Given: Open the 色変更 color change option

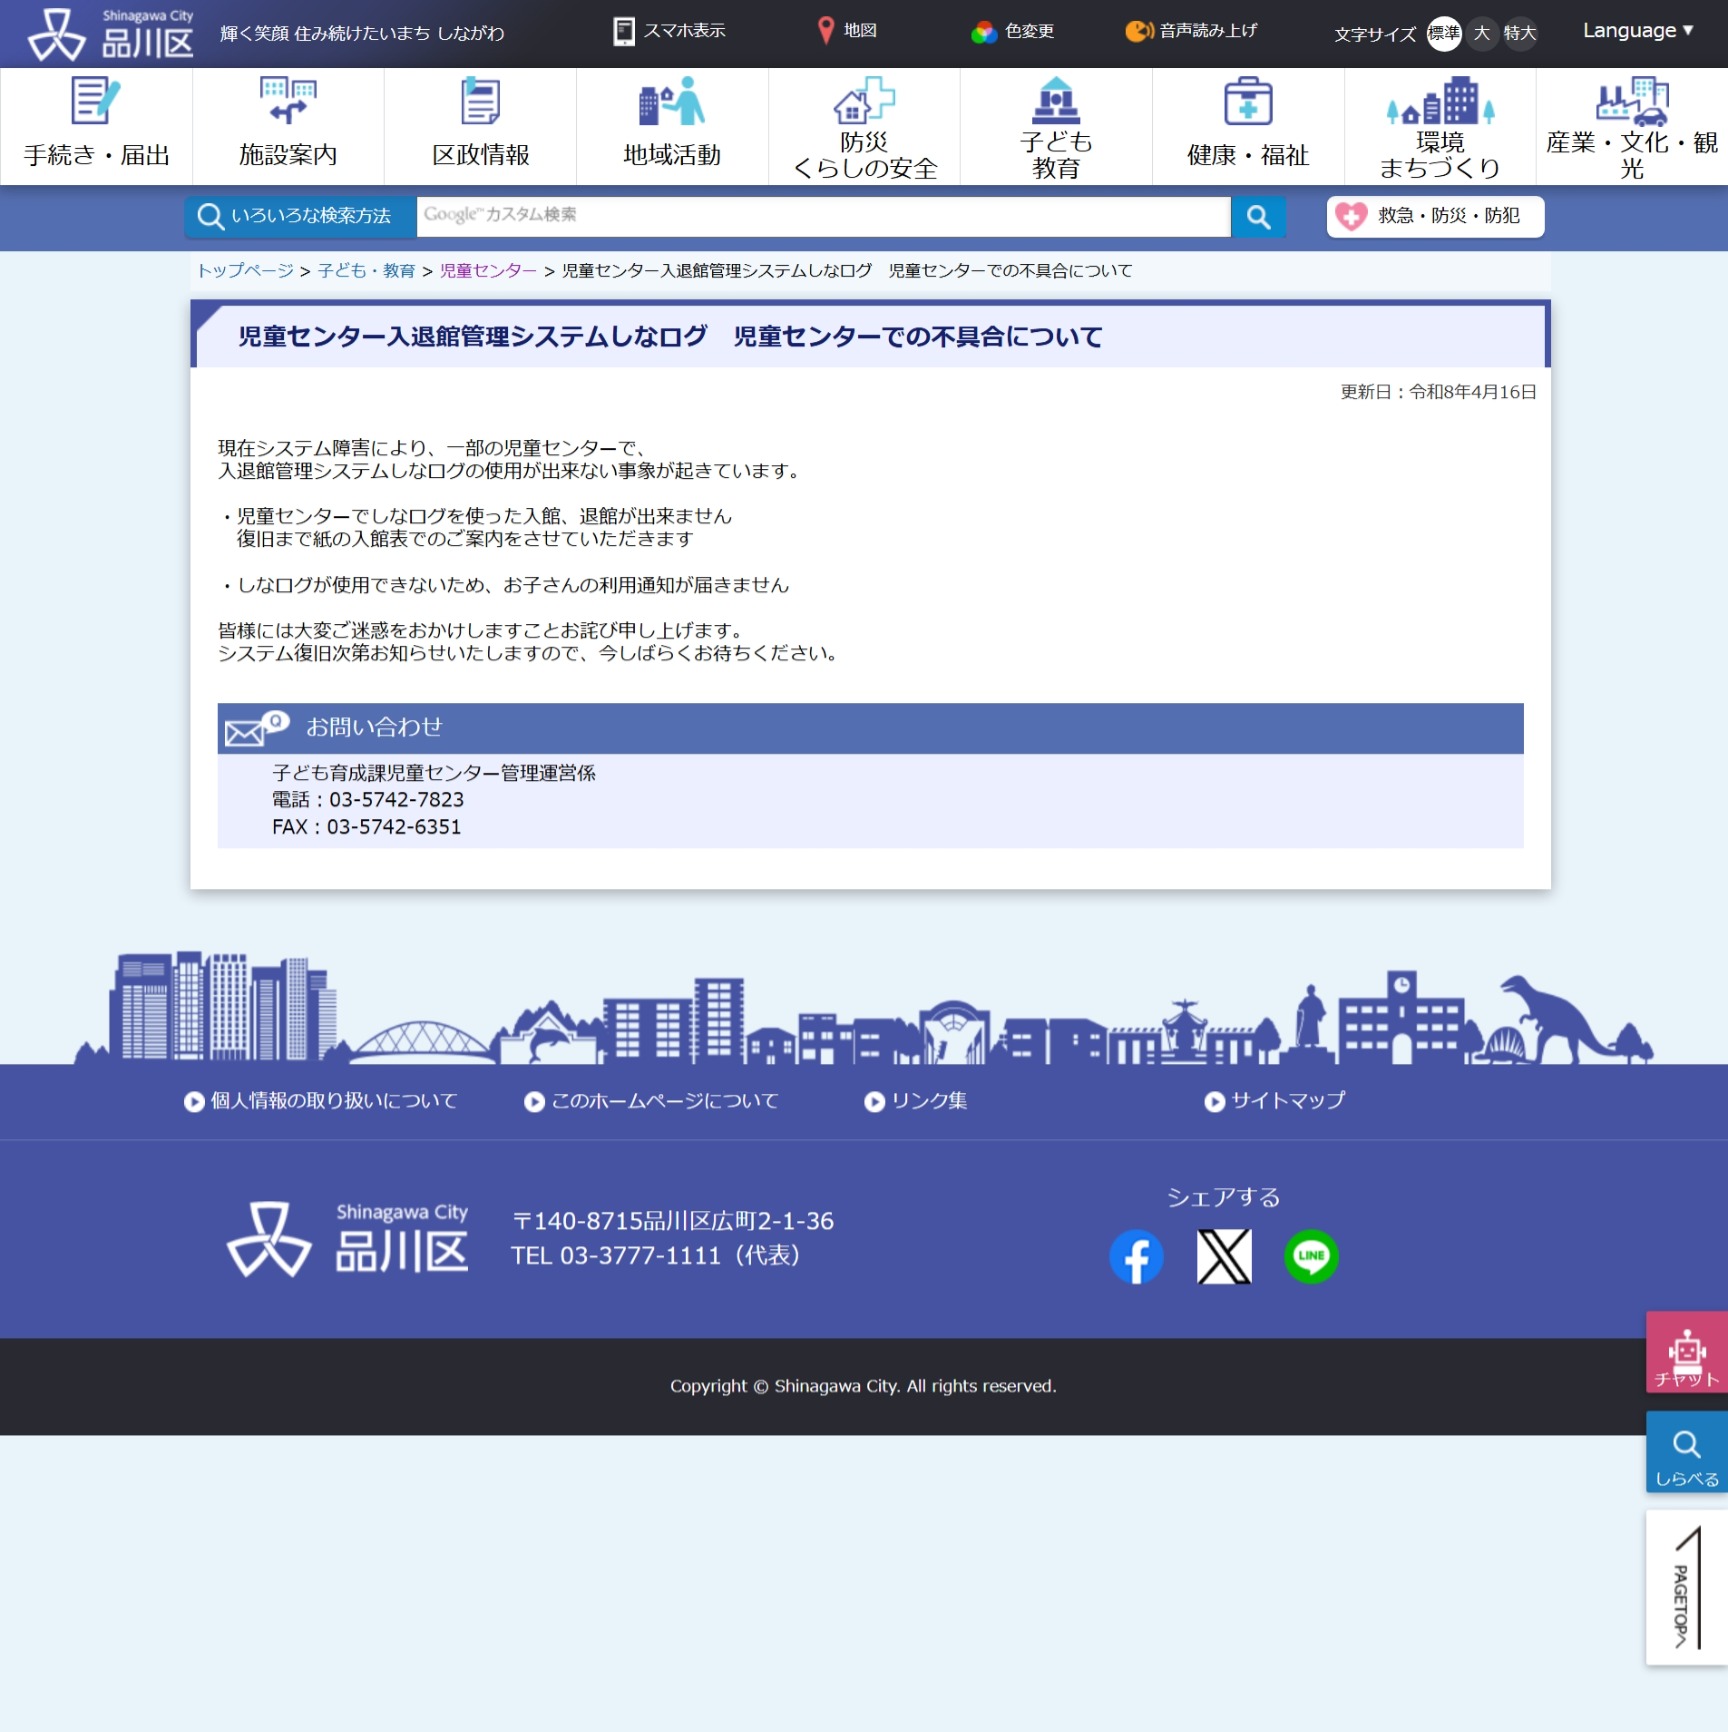Looking at the screenshot, I should 1014,32.
